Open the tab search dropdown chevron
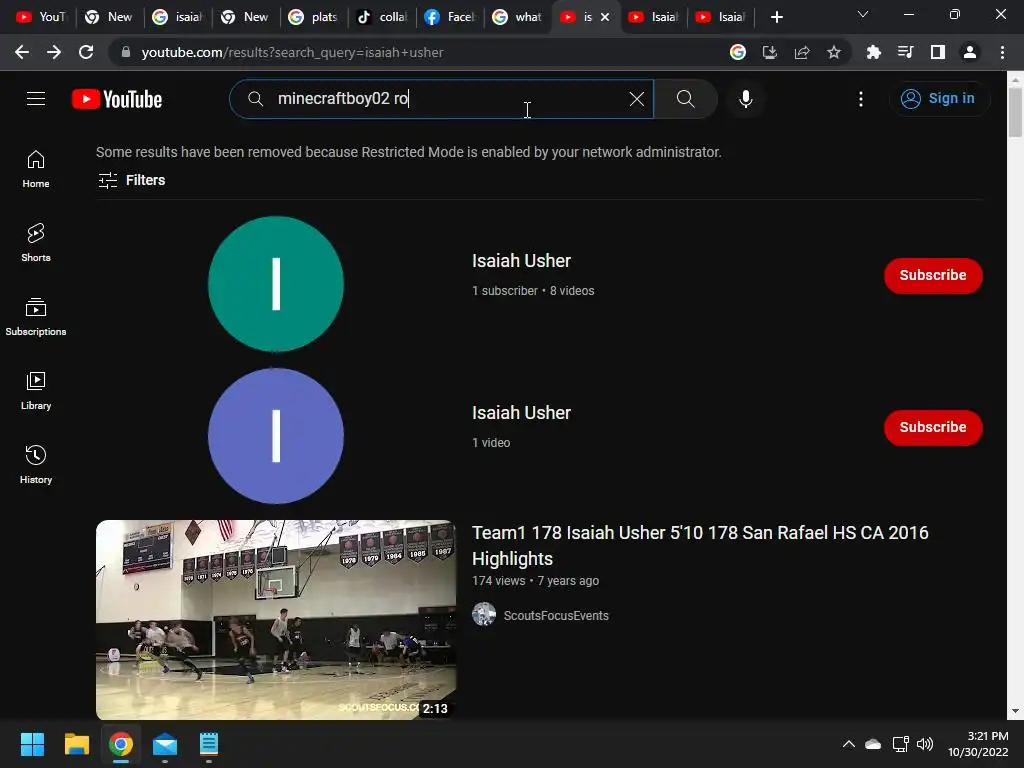 pos(863,14)
